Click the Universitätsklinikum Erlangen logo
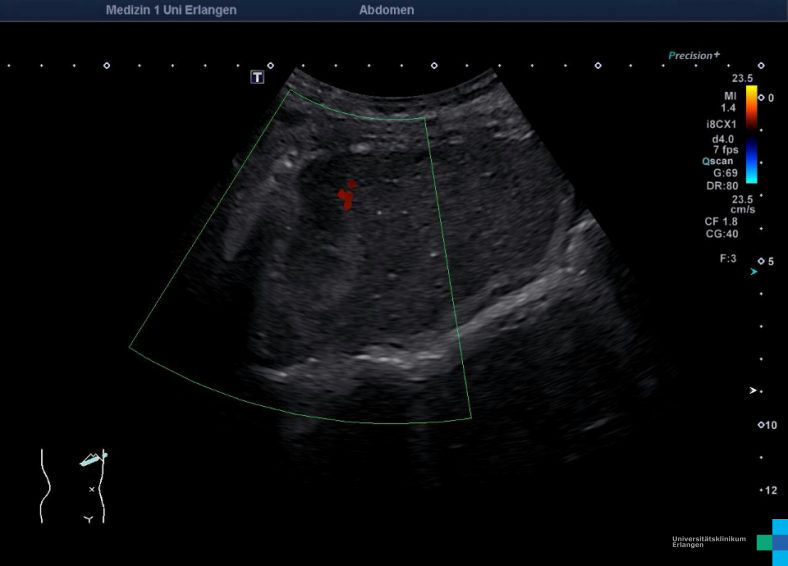Image resolution: width=788 pixels, height=566 pixels. 730,541
